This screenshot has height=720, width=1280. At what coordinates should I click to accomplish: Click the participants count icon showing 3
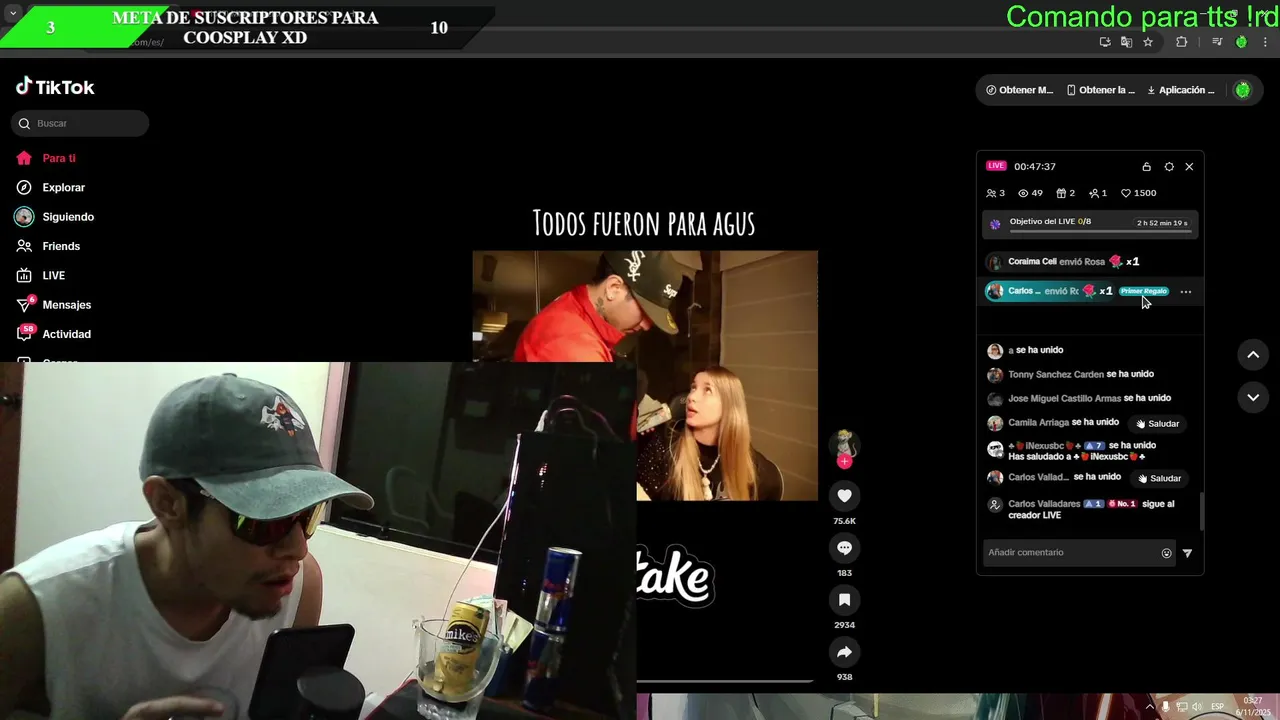pyautogui.click(x=995, y=193)
